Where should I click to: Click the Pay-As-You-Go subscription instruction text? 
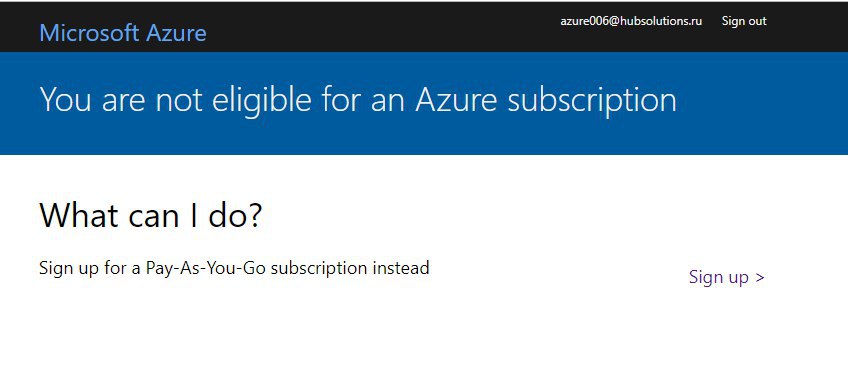(234, 268)
